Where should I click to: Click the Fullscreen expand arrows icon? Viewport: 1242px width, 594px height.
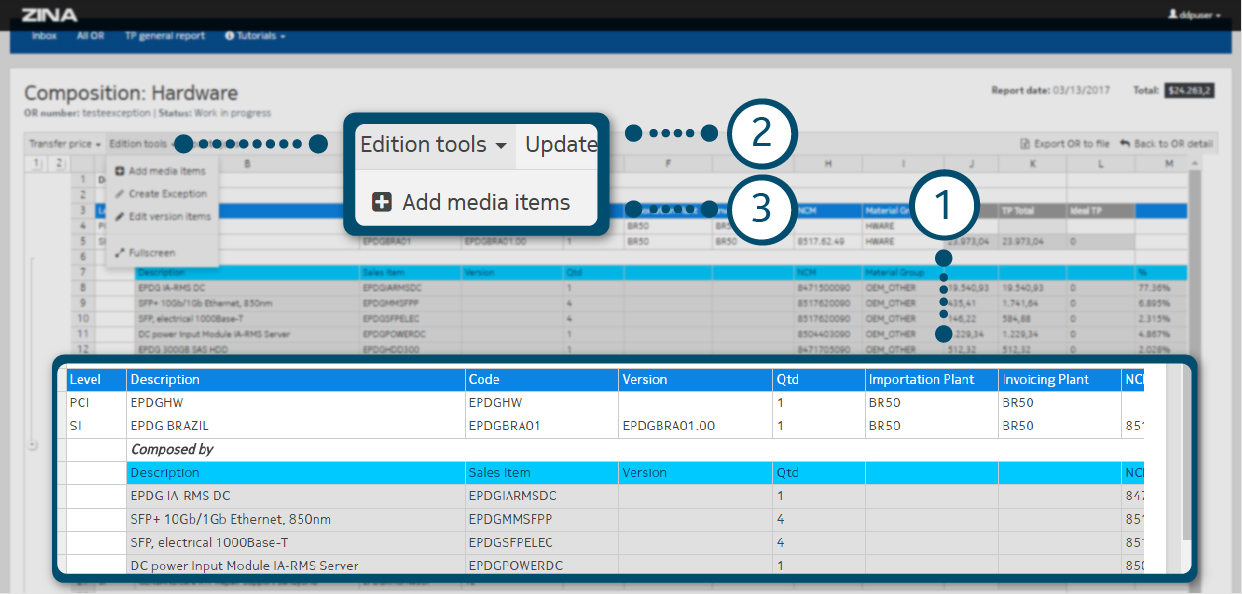(x=121, y=253)
